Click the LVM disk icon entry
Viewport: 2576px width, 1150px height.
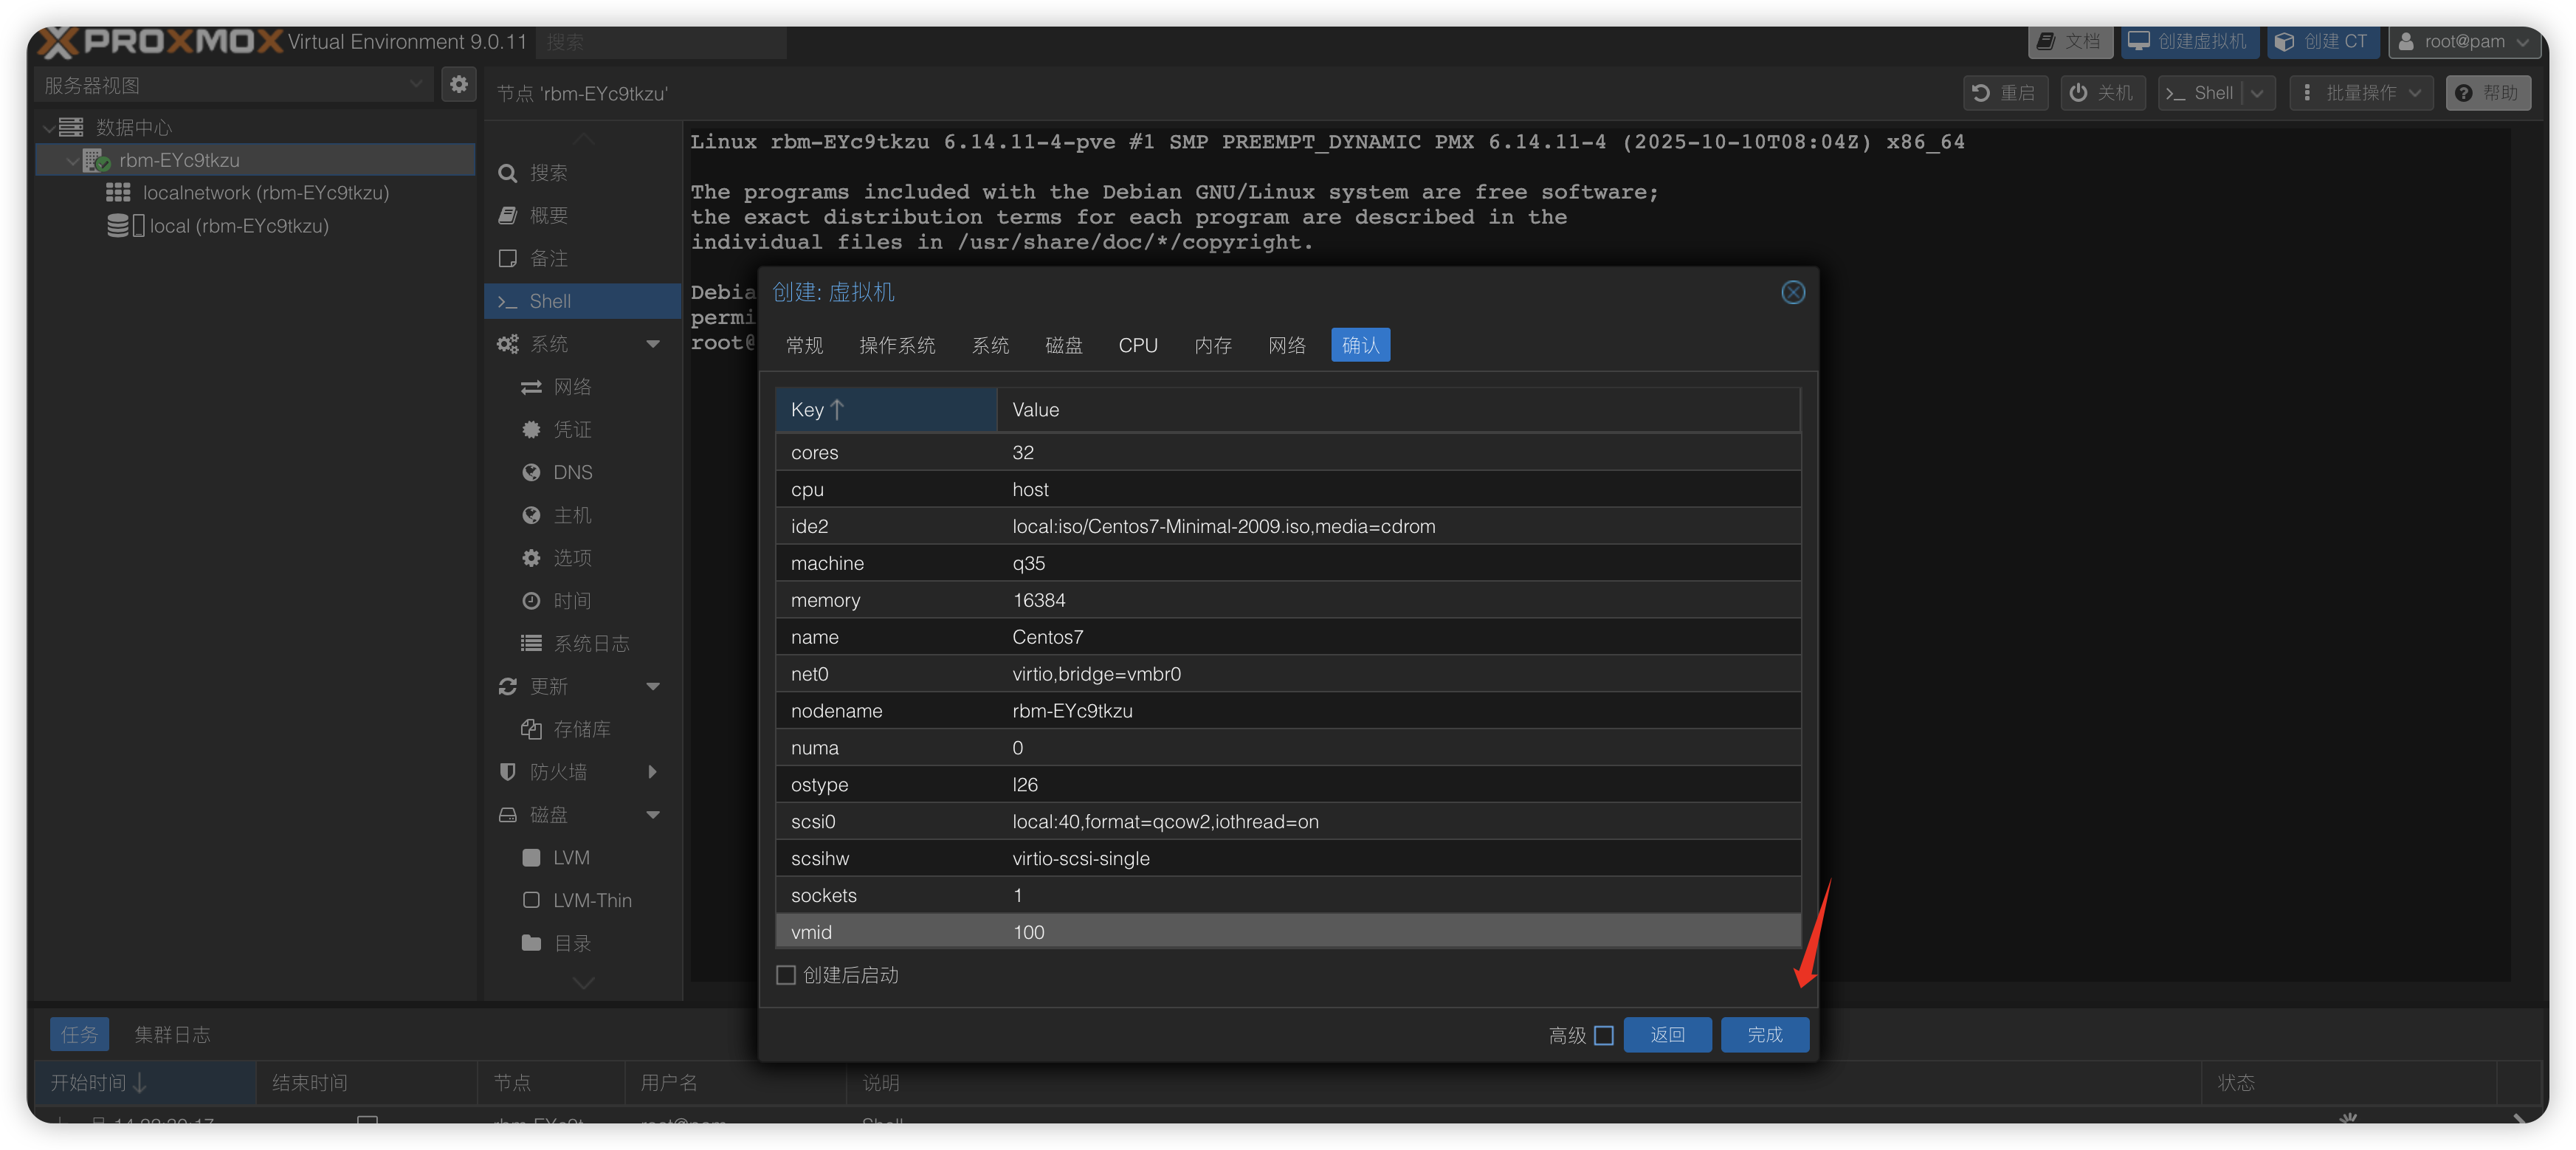(531, 858)
